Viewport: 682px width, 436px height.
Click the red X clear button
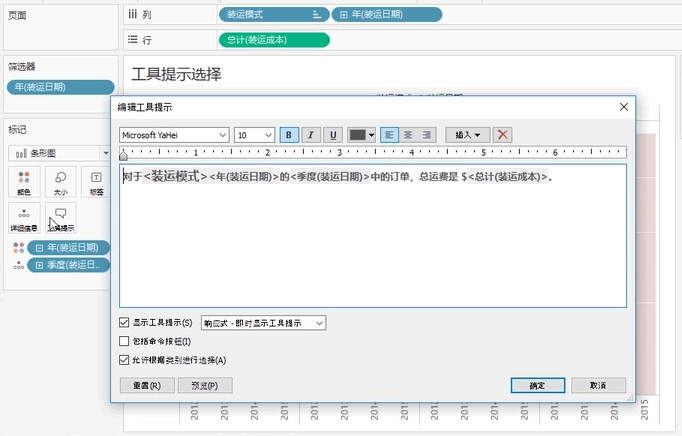point(503,135)
